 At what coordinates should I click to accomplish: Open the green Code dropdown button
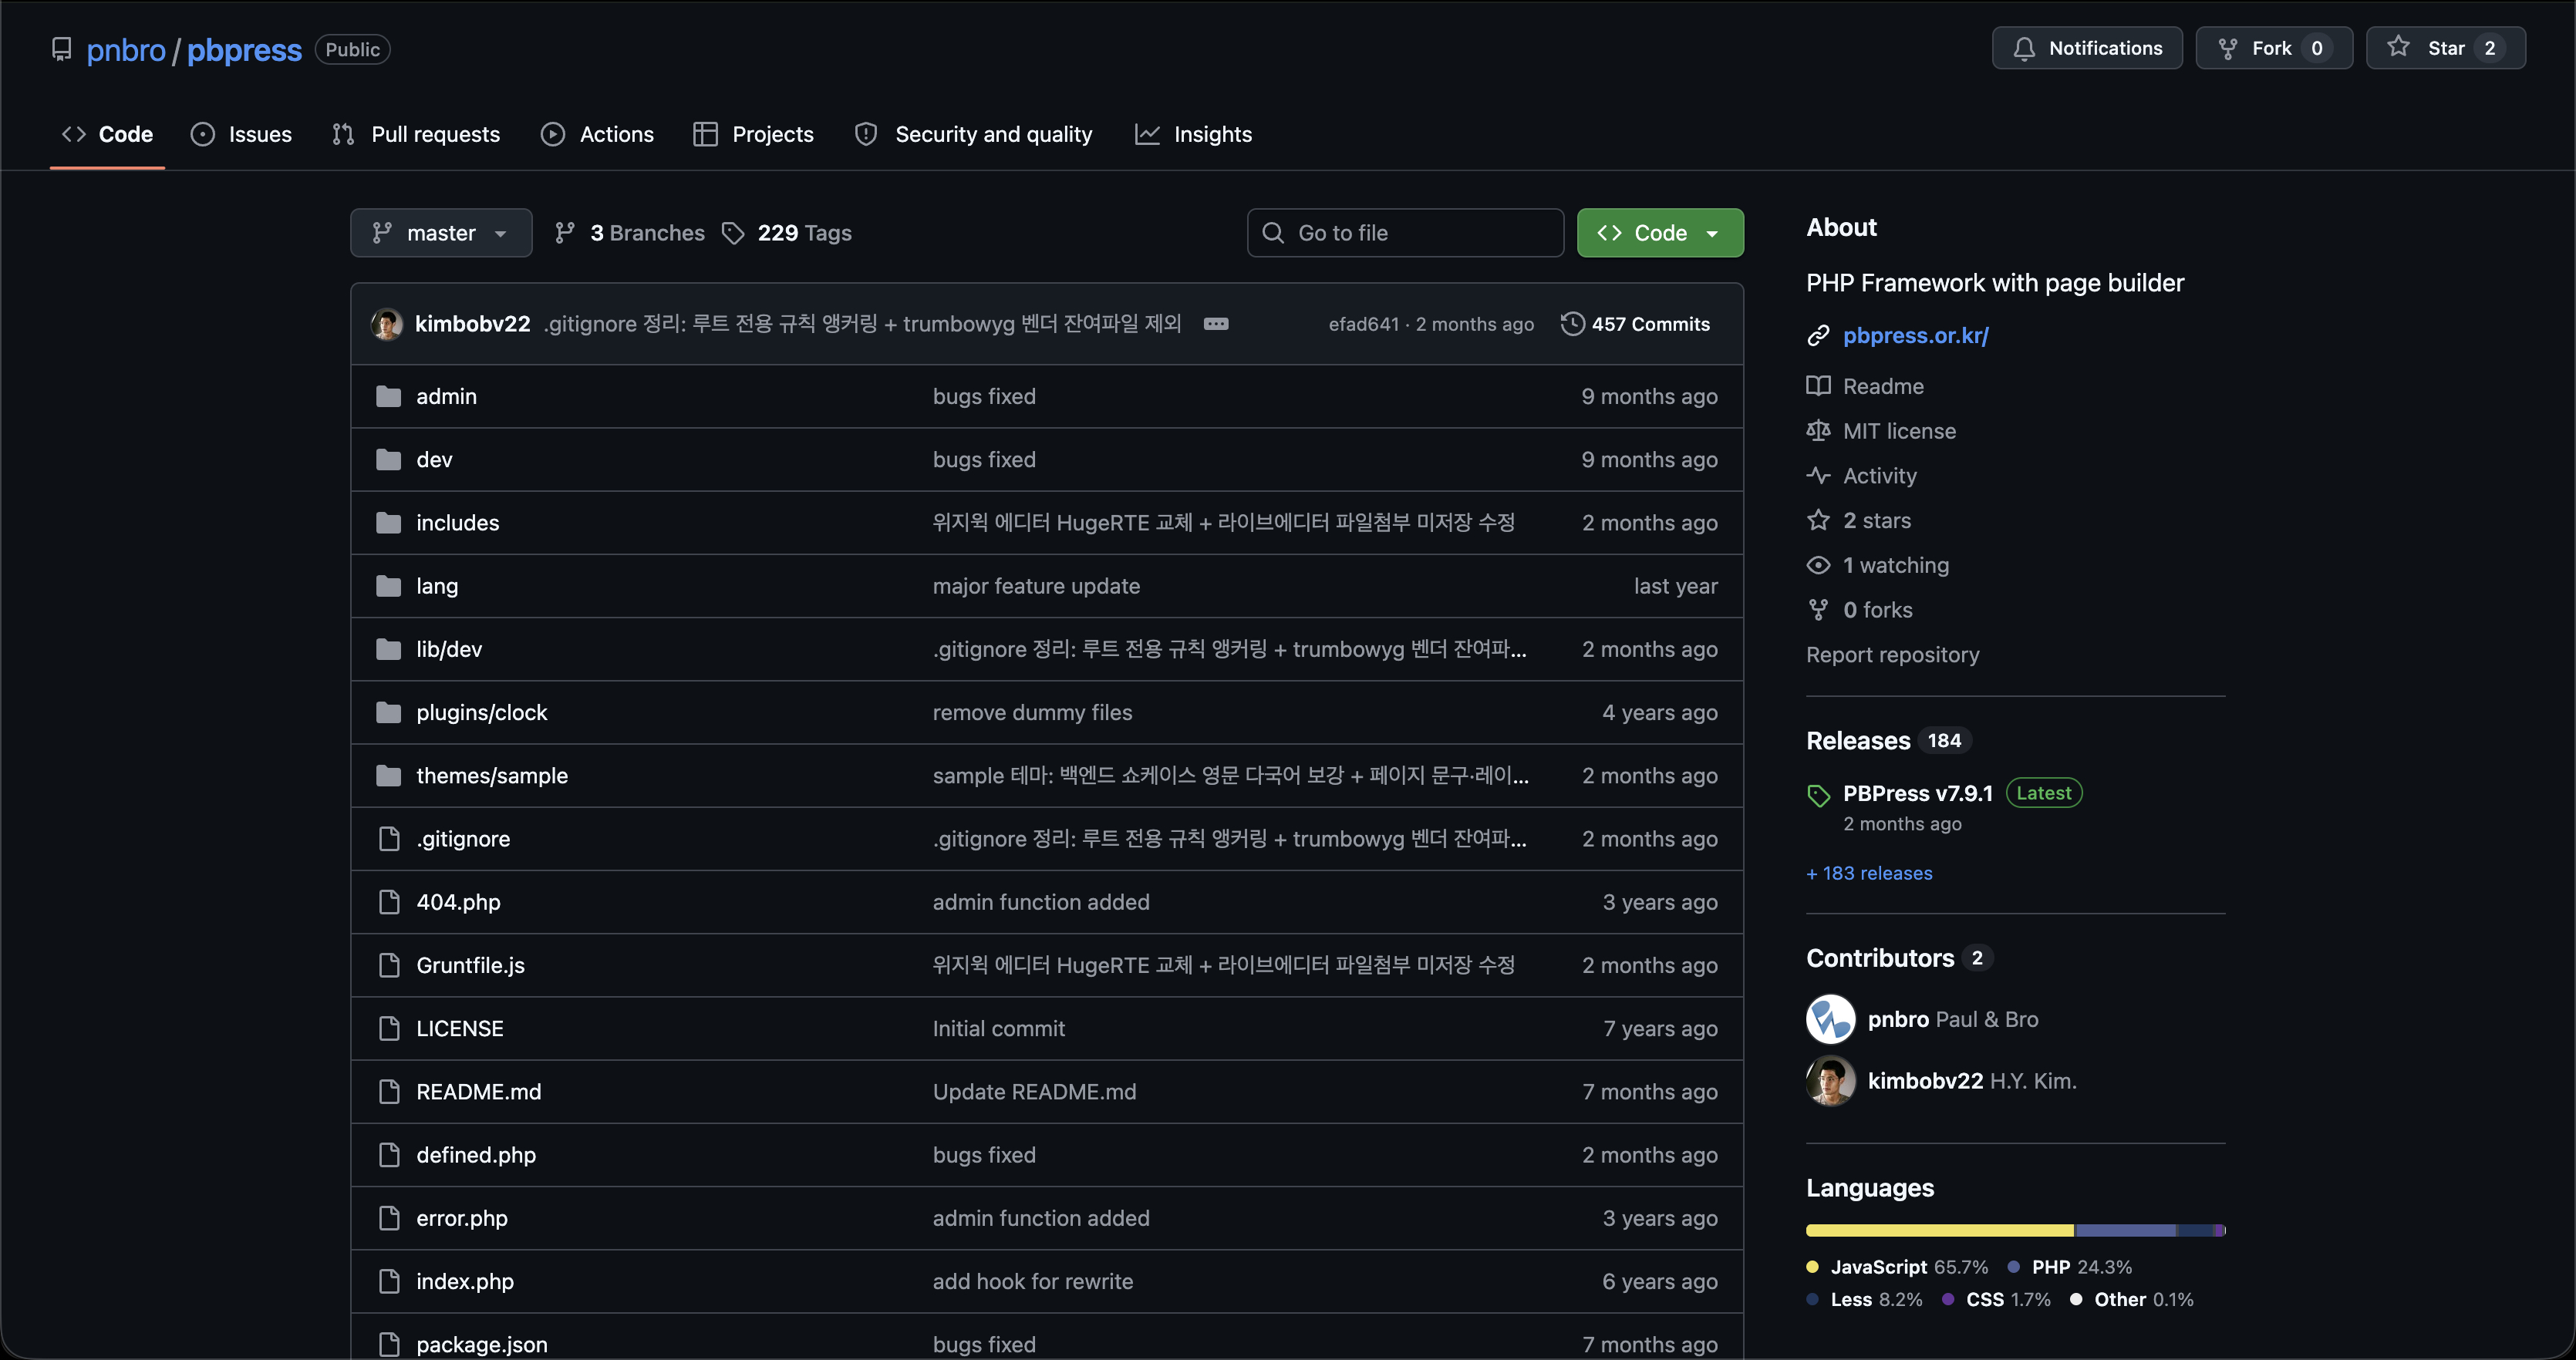coord(1660,233)
